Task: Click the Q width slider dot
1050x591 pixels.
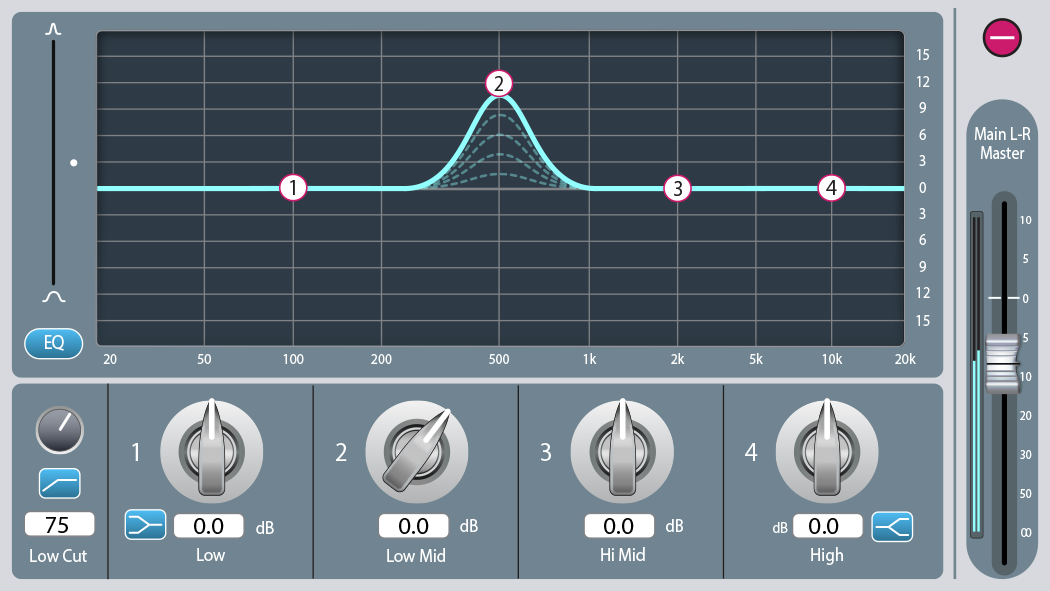Action: pyautogui.click(x=74, y=163)
